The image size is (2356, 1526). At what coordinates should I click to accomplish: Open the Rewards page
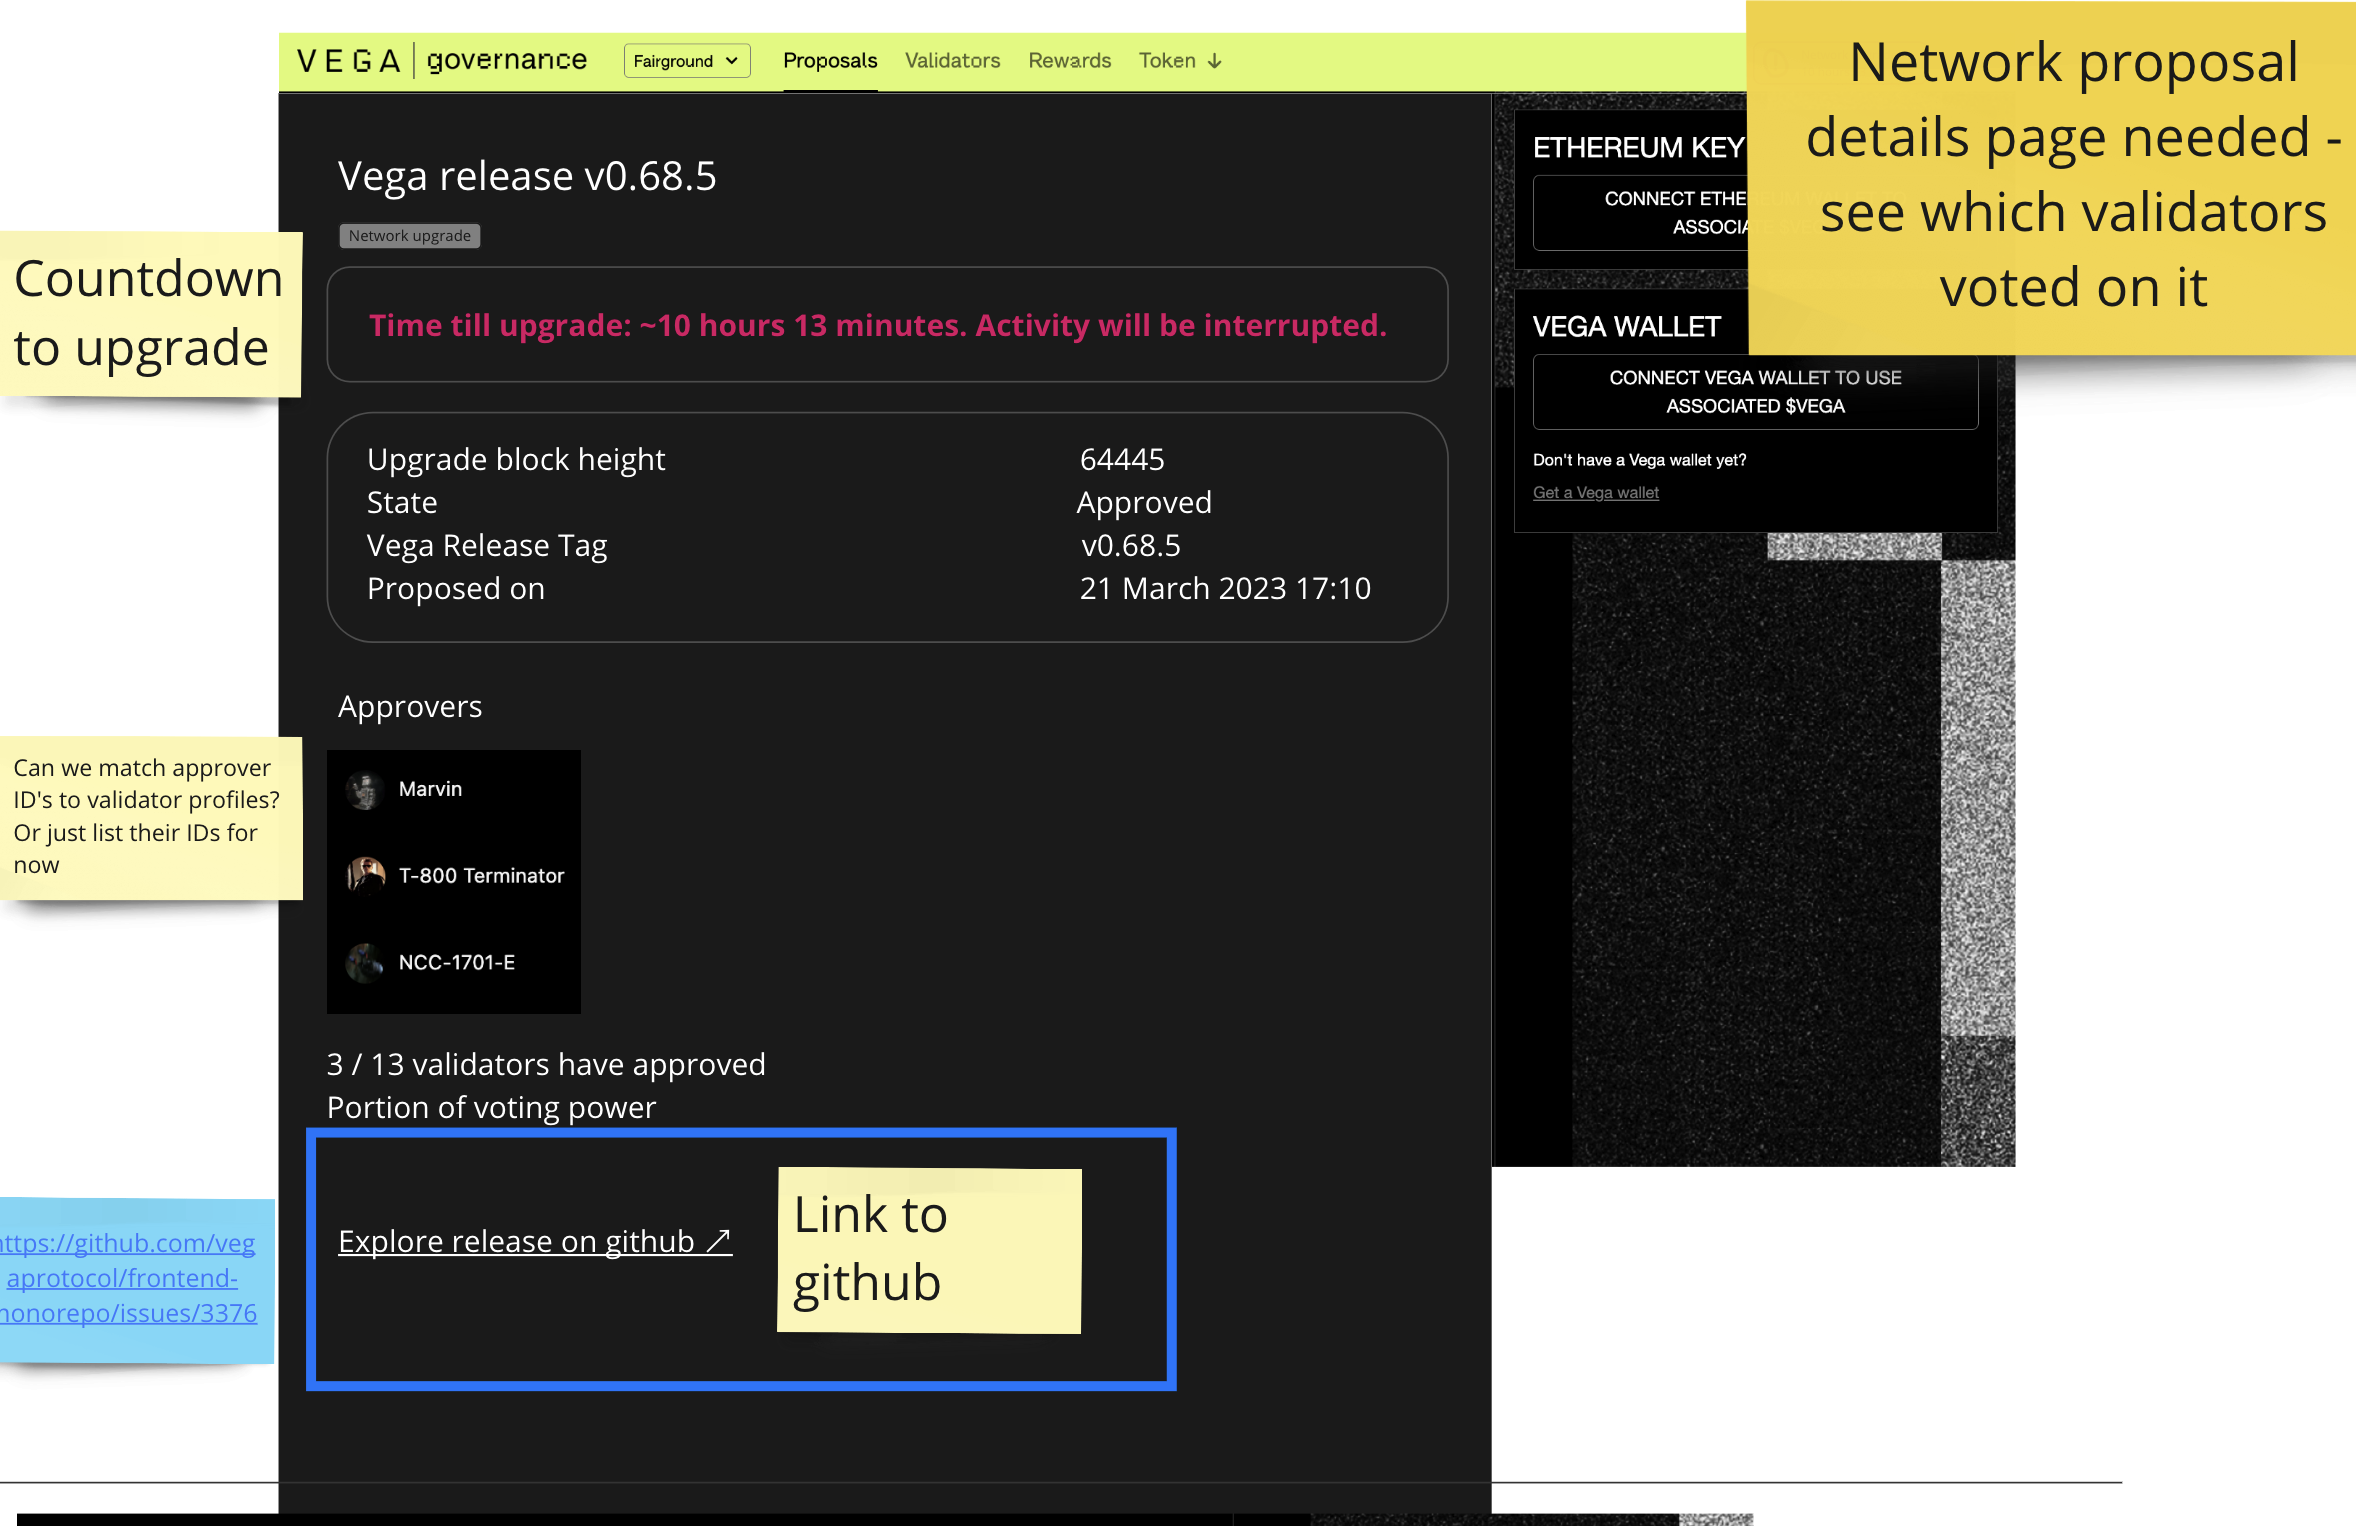[1068, 61]
